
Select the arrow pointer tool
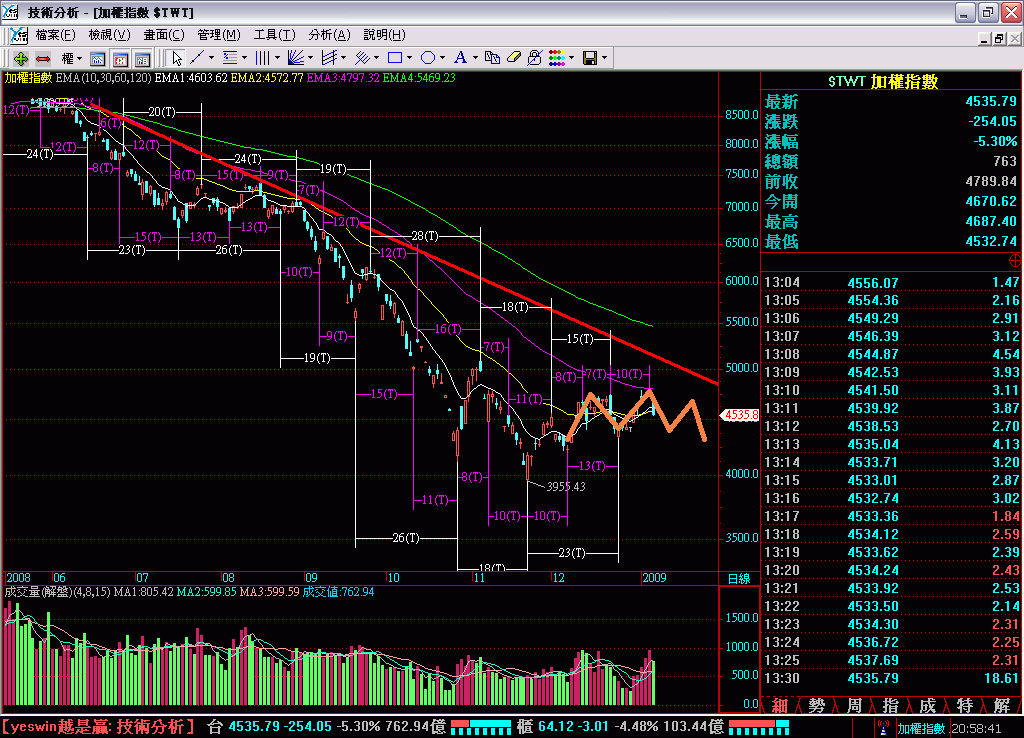(x=176, y=58)
